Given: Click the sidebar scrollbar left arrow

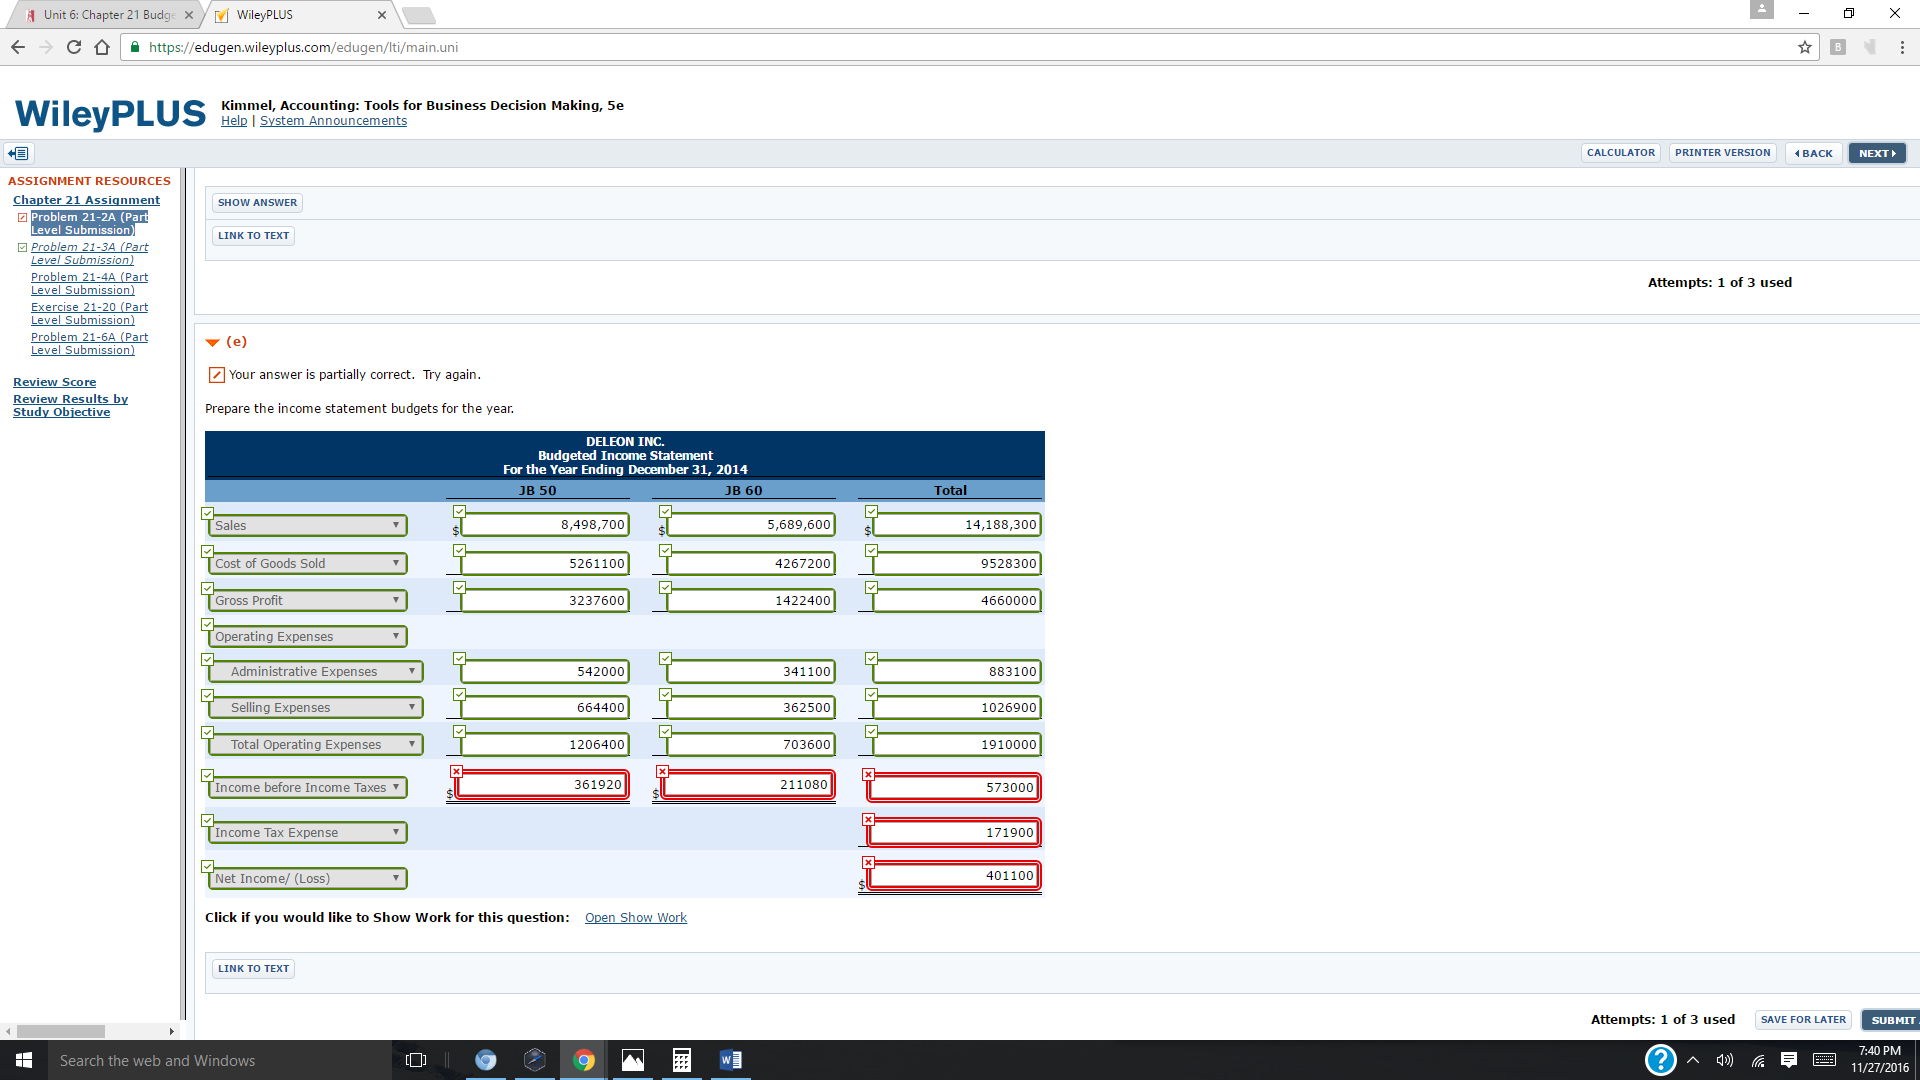Looking at the screenshot, I should pos(8,1031).
